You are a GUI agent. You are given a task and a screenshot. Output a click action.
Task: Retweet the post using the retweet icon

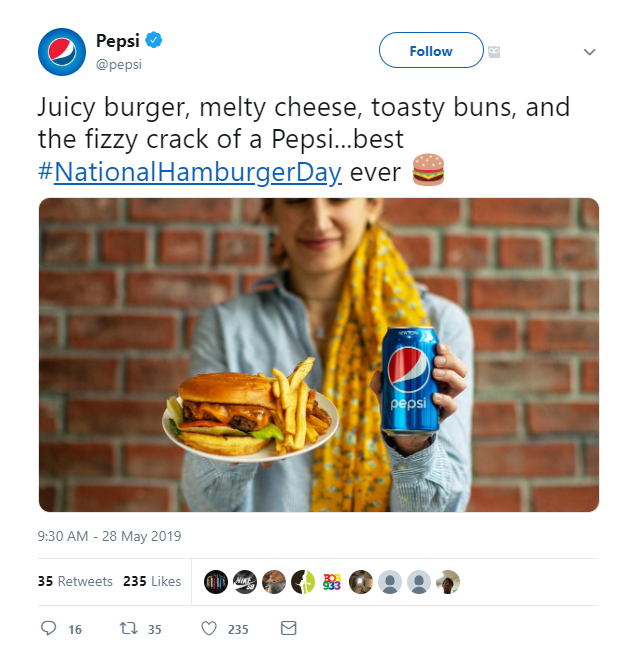coord(128,629)
